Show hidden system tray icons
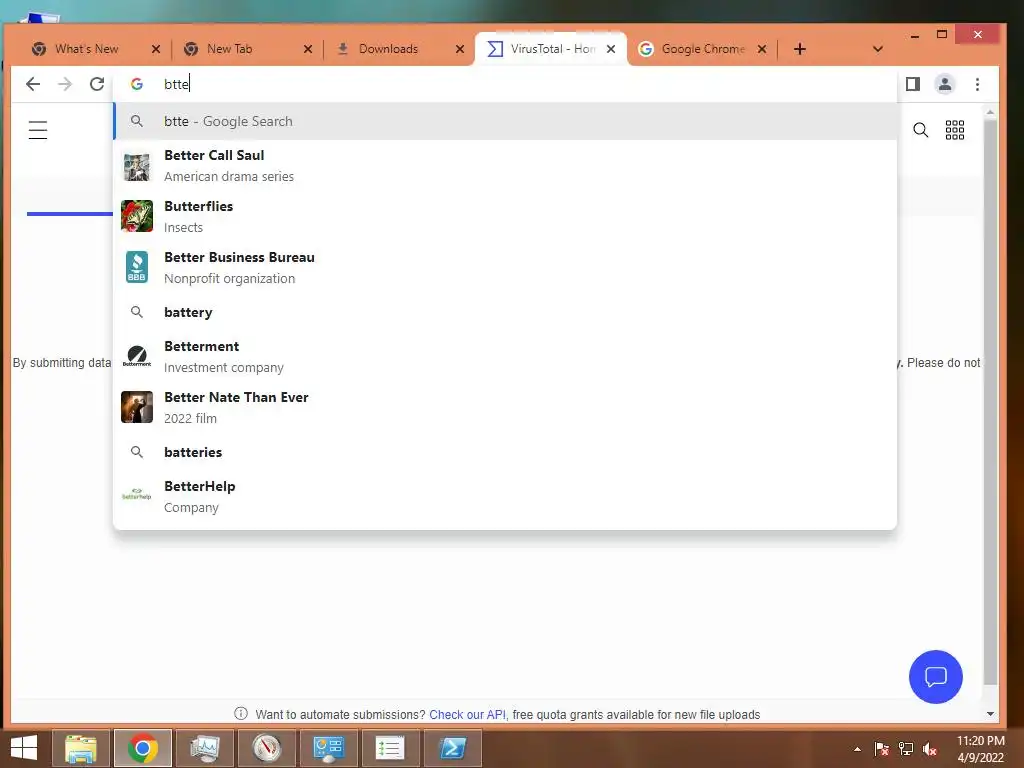 pyautogui.click(x=857, y=749)
